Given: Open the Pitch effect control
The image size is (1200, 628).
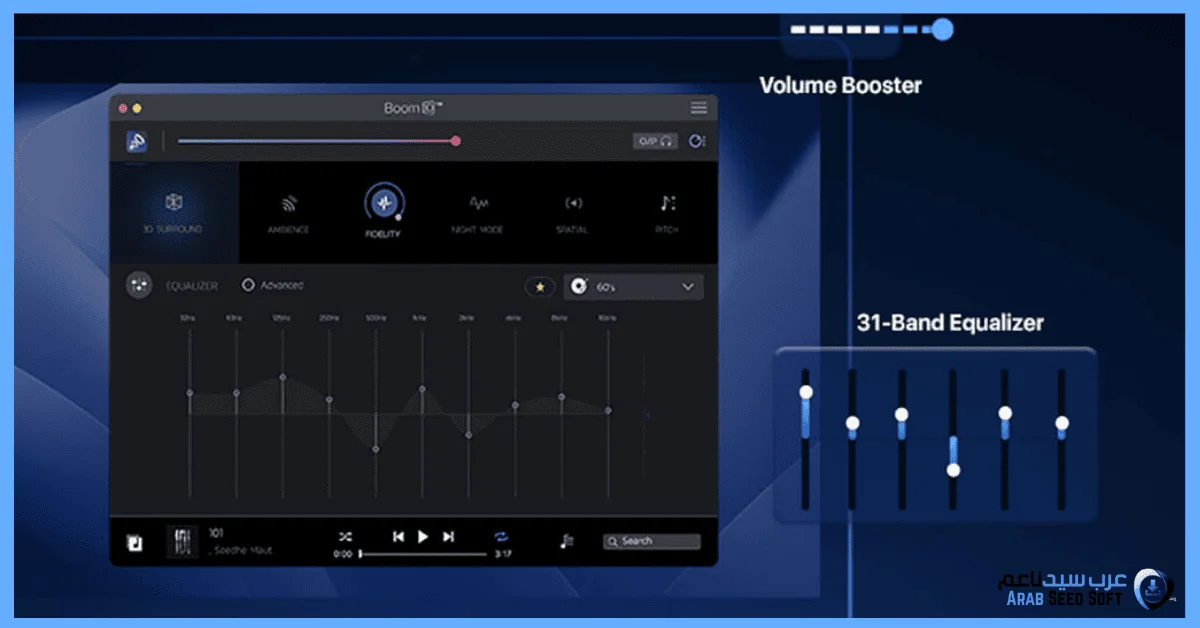Looking at the screenshot, I should pos(666,203).
